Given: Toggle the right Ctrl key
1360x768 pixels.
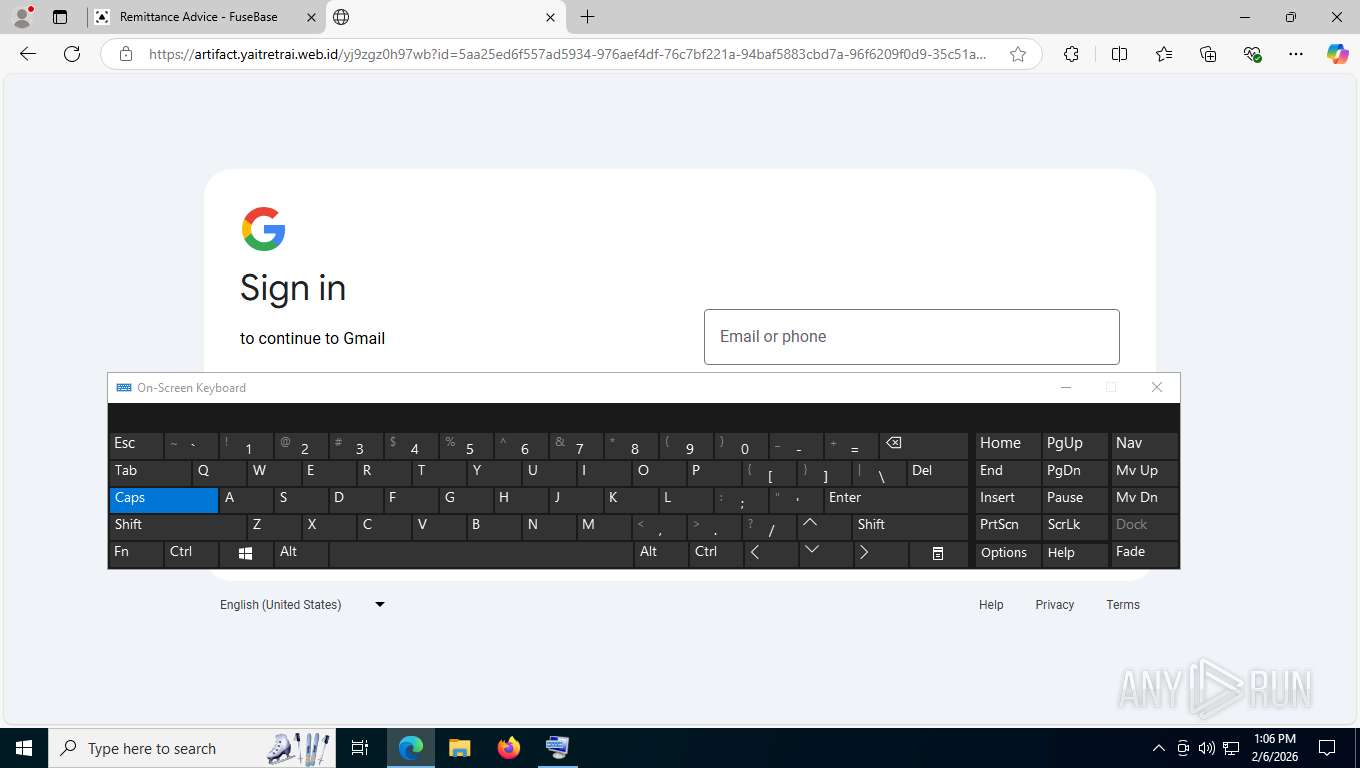Looking at the screenshot, I should [716, 553].
